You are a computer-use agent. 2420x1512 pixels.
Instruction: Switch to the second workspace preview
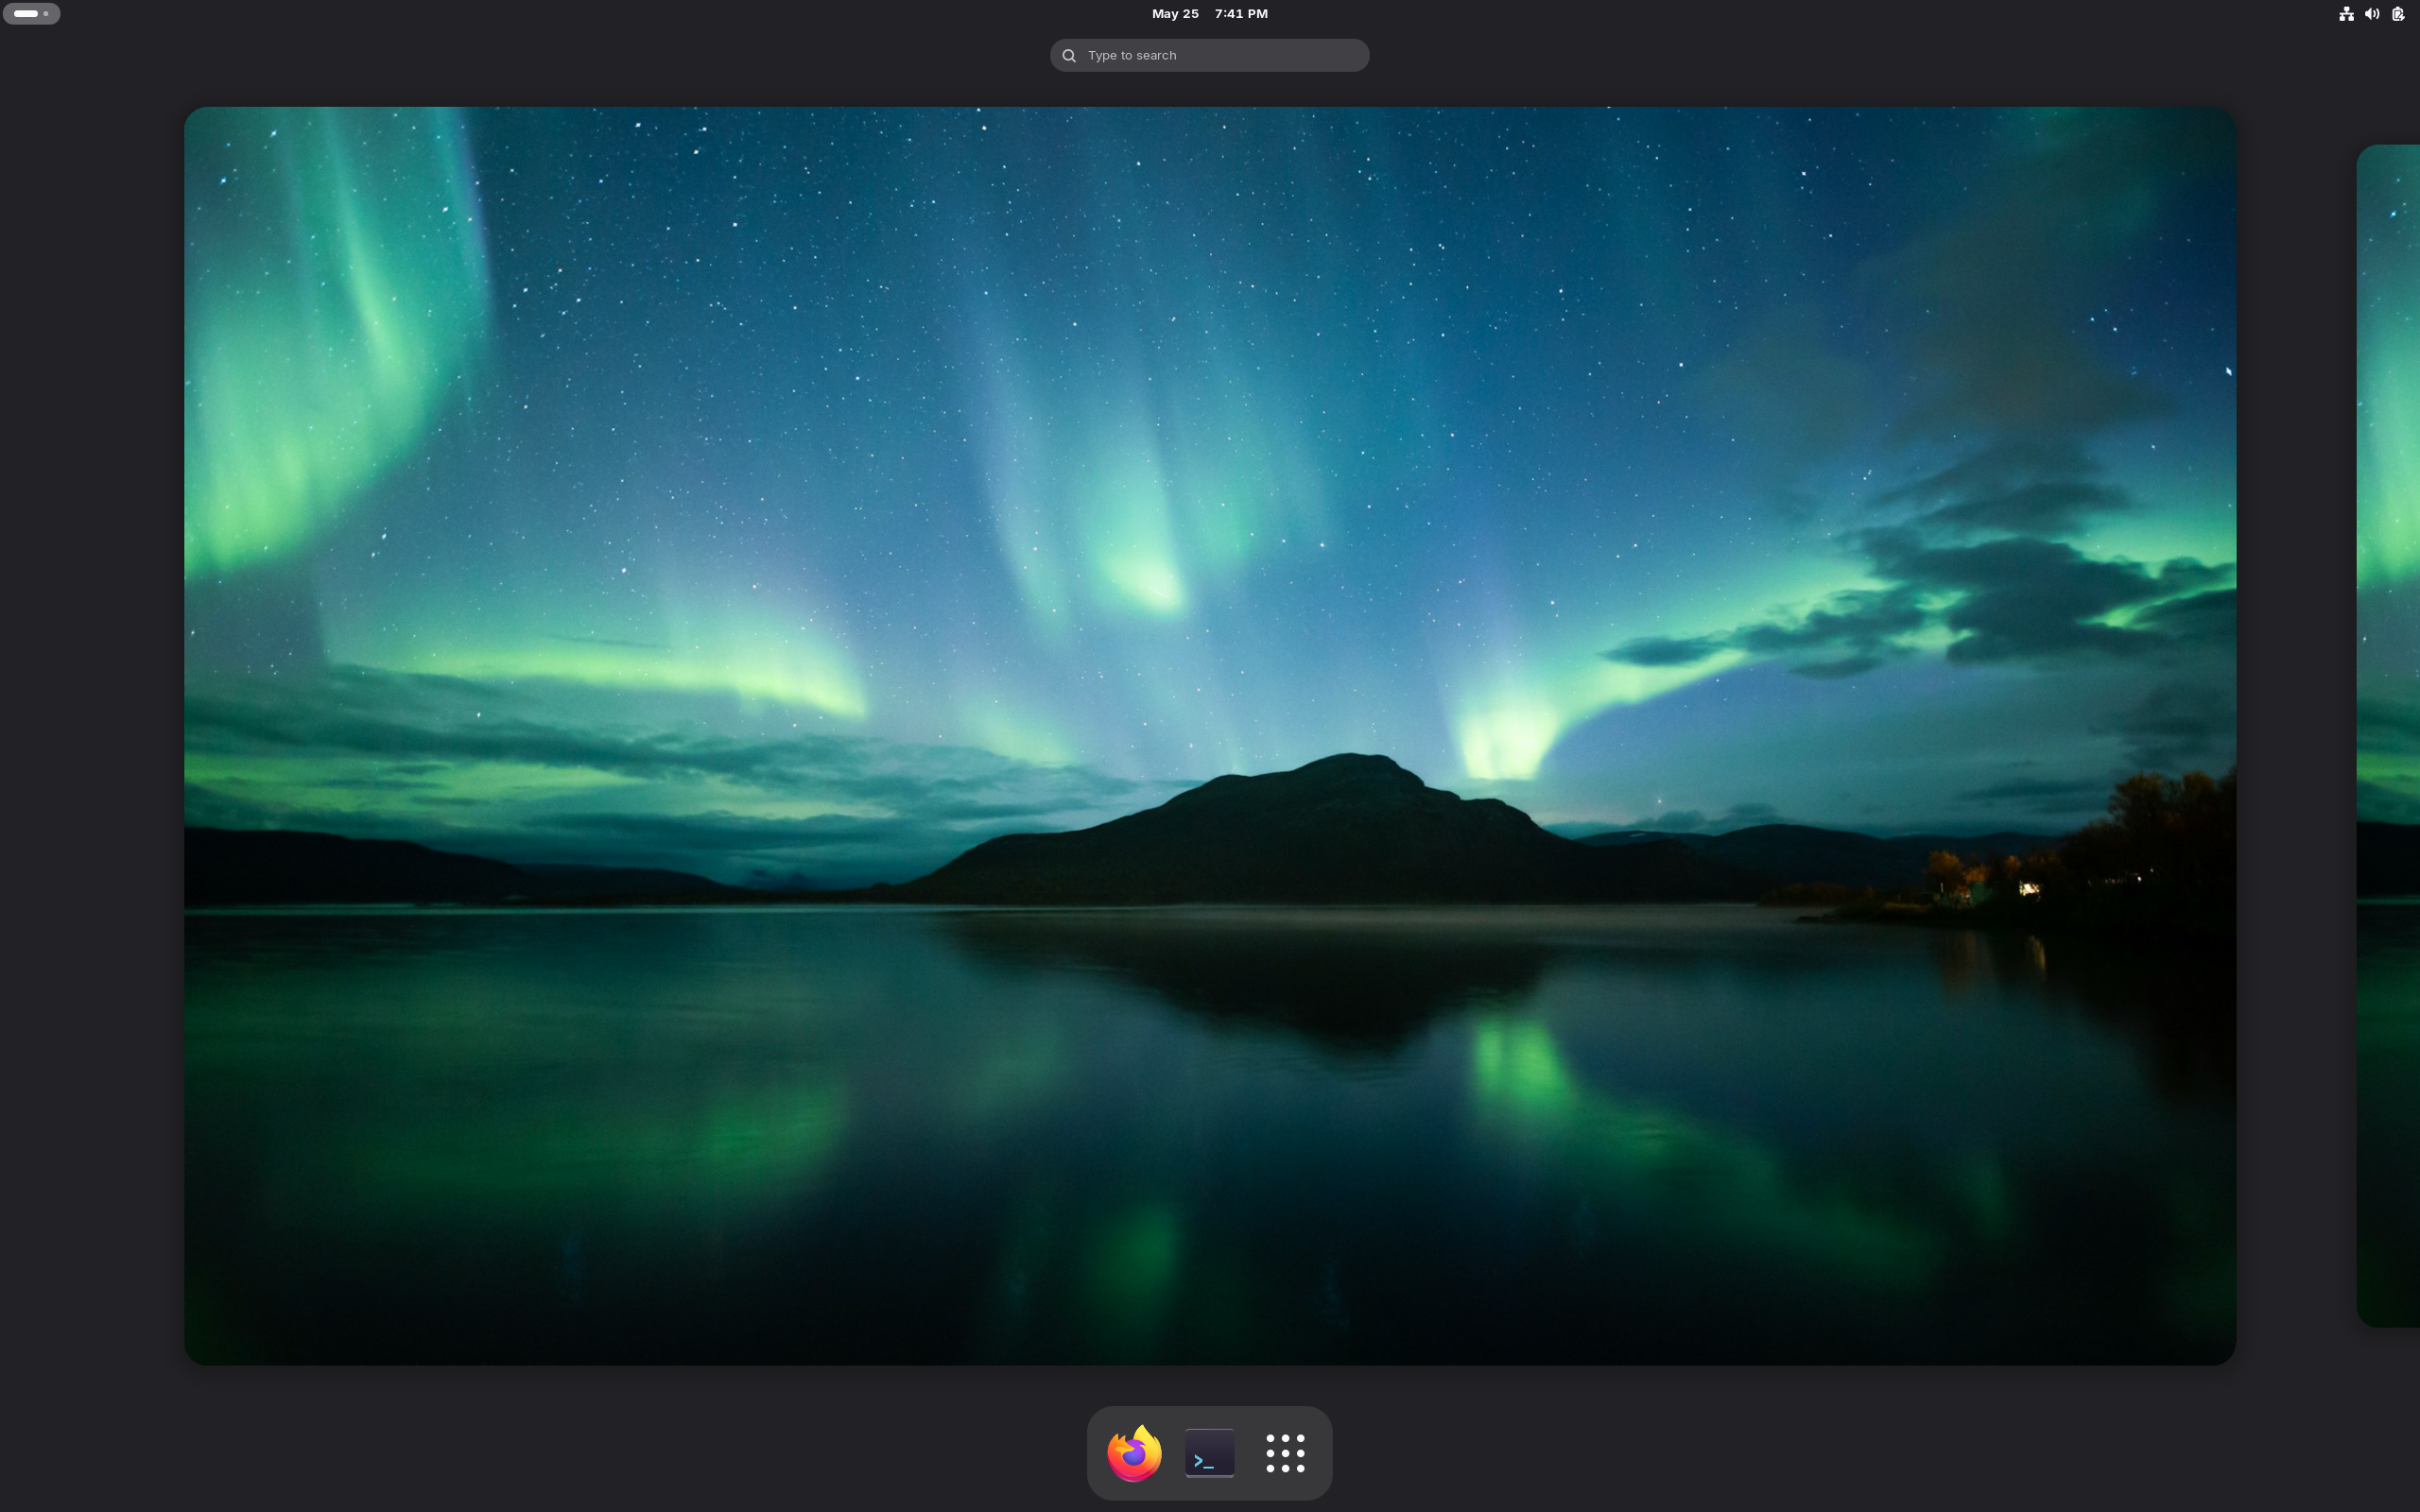click(x=2390, y=736)
